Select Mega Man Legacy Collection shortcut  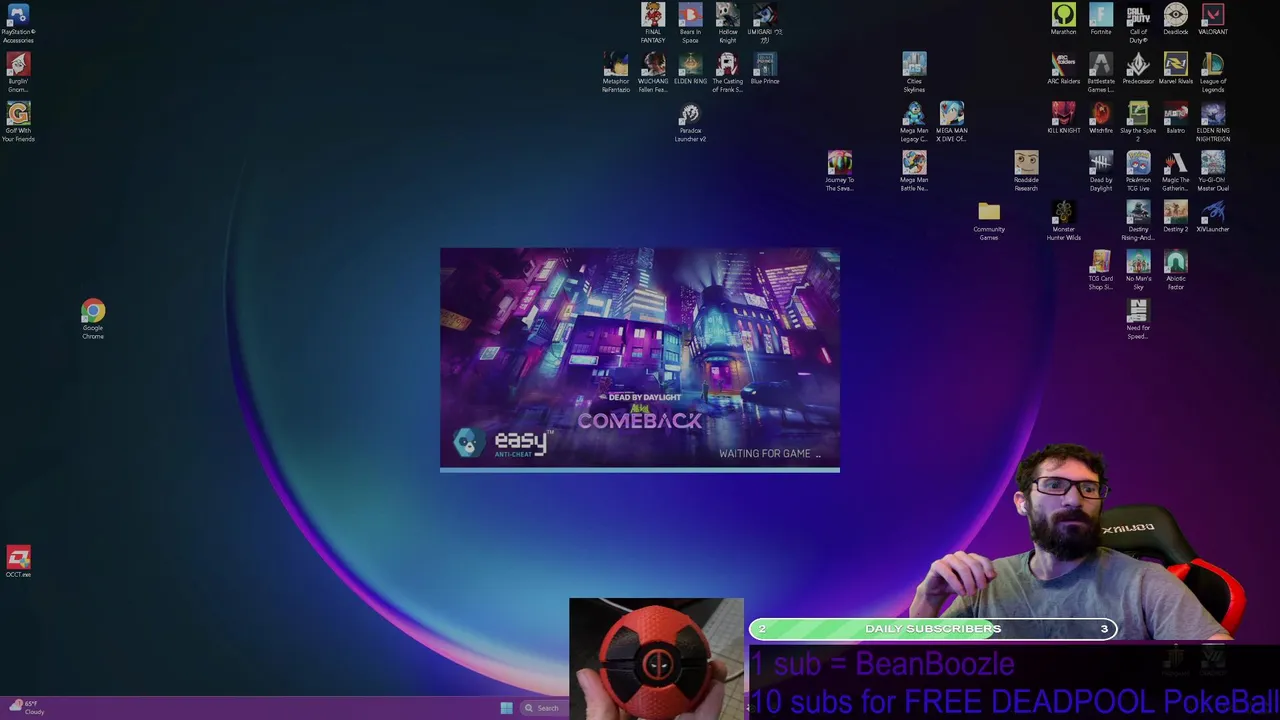914,122
